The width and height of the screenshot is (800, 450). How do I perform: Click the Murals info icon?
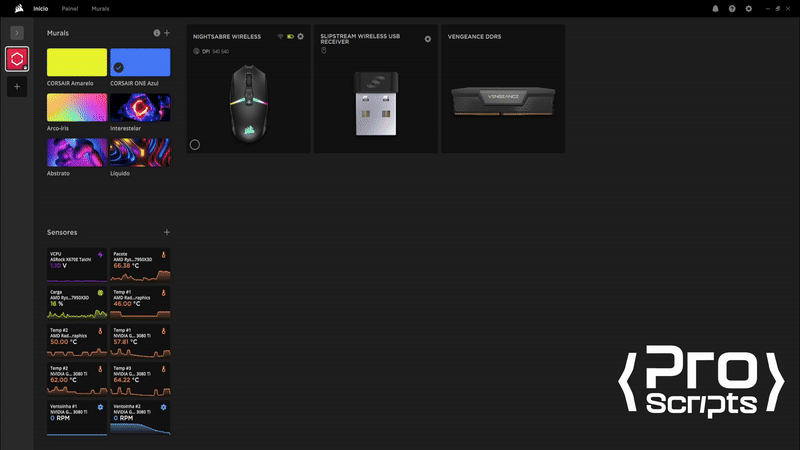(x=157, y=33)
